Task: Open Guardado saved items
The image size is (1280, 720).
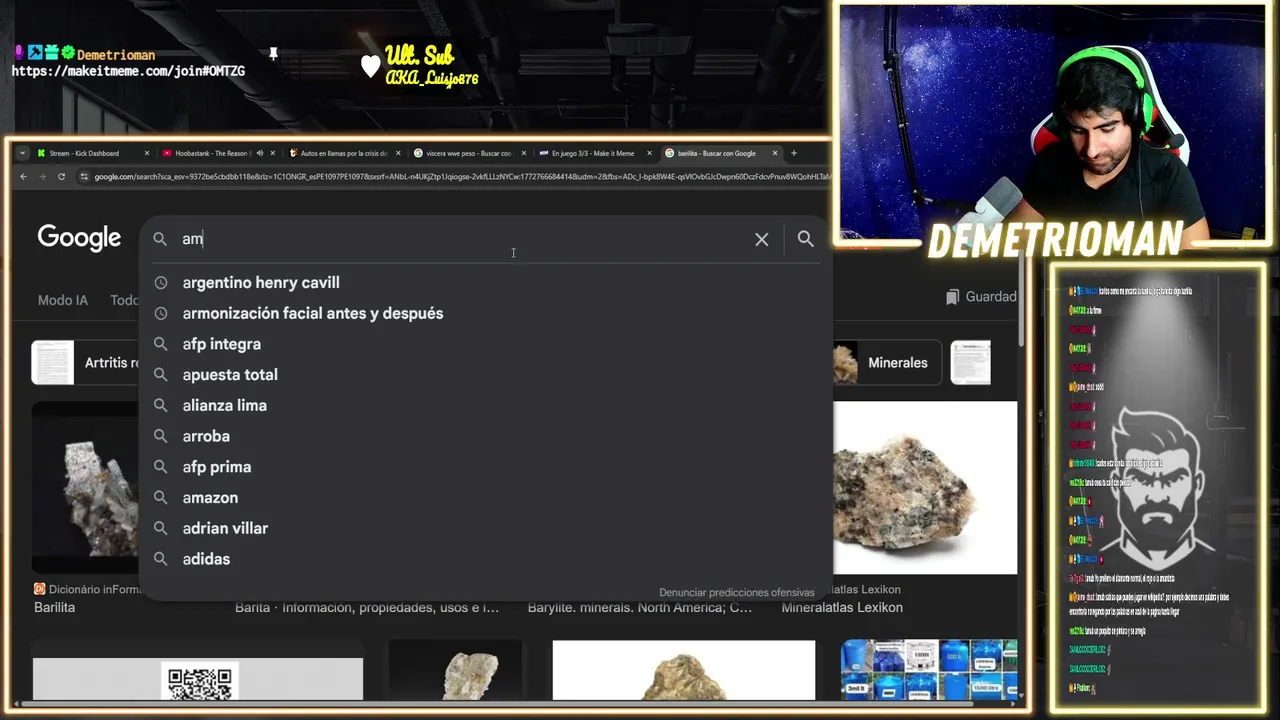Action: [x=981, y=297]
